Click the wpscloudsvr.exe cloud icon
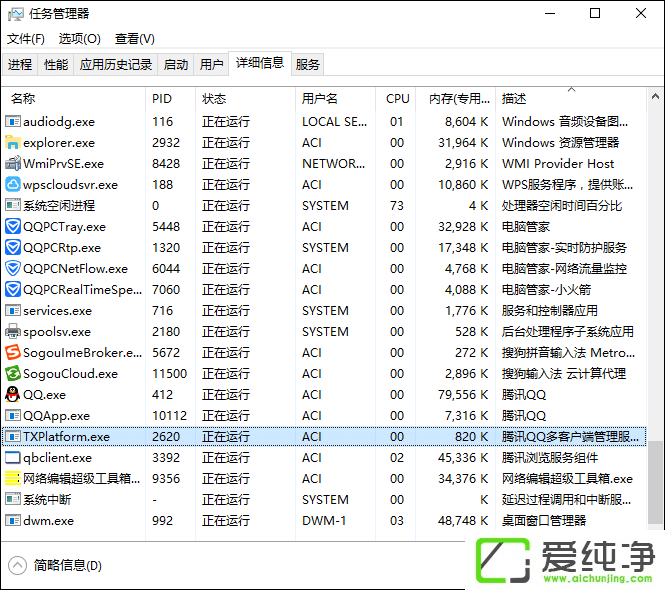The height and width of the screenshot is (590, 665). (13, 184)
